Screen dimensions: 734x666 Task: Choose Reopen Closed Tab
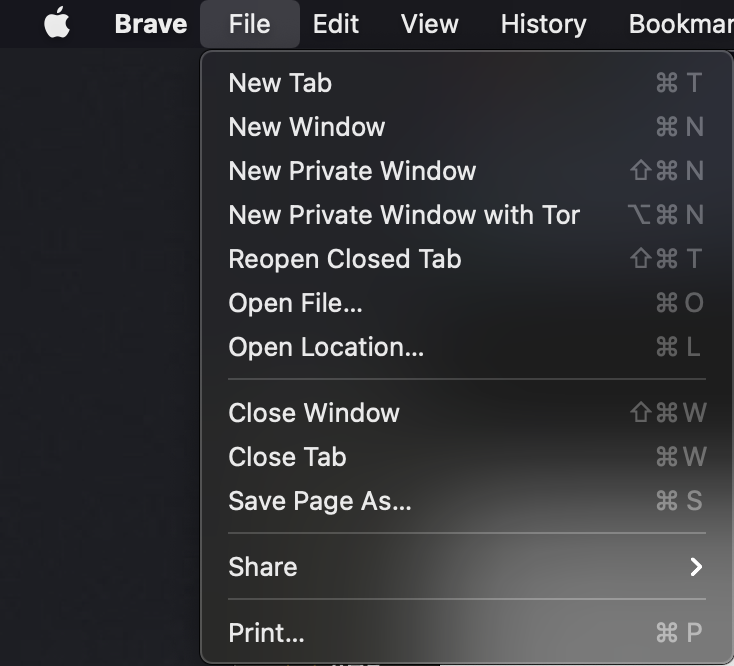(467, 259)
